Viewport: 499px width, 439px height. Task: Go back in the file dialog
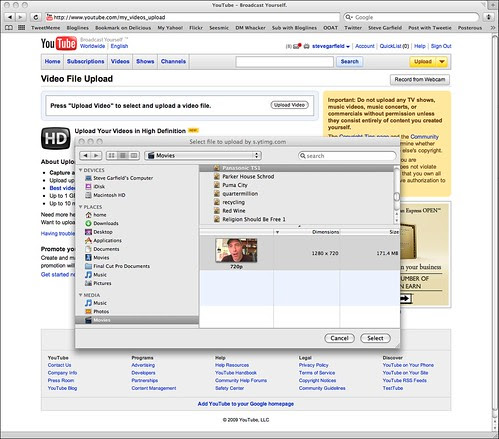tap(85, 155)
